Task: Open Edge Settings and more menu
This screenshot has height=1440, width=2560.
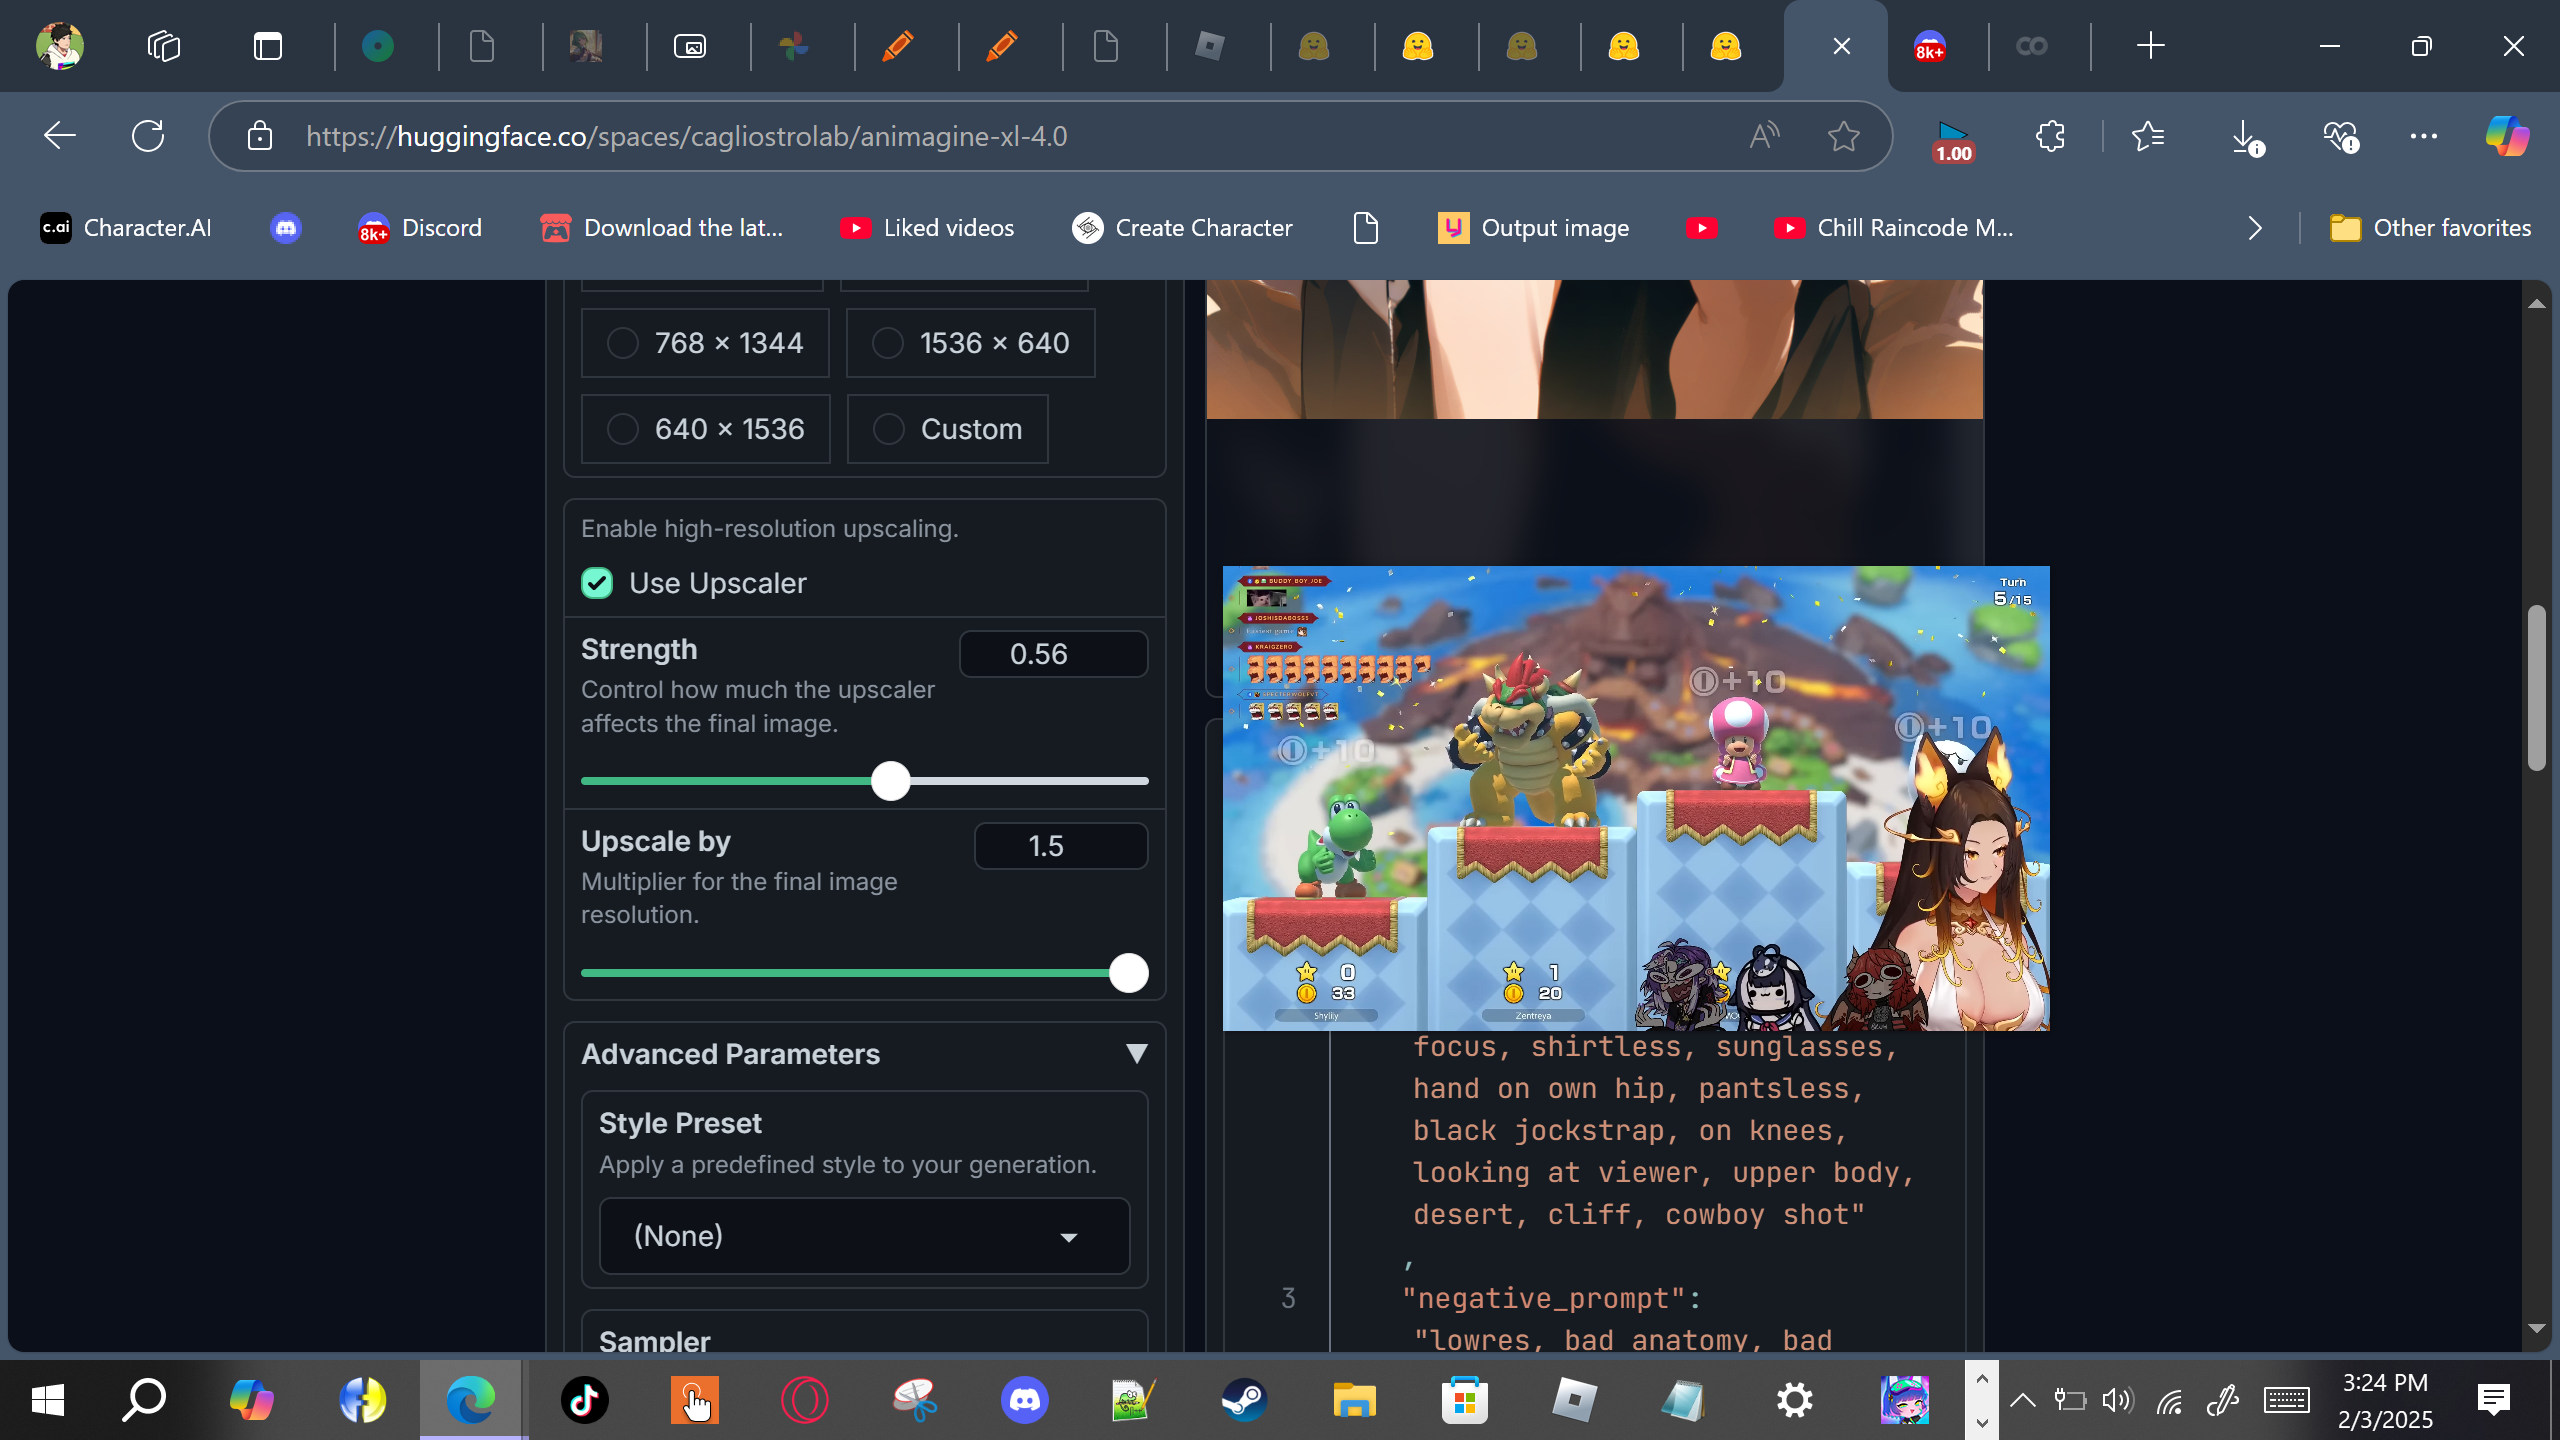Action: [2424, 136]
